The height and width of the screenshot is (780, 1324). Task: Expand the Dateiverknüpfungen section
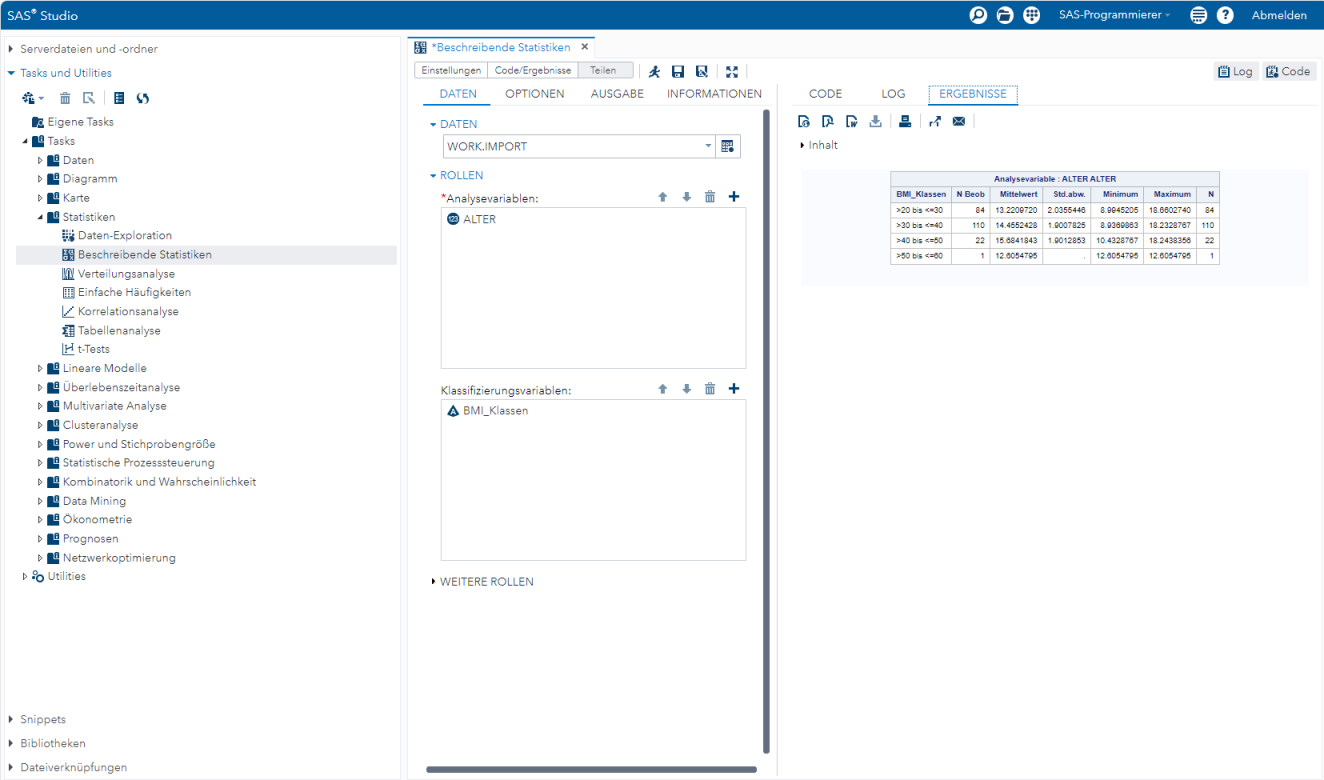coord(11,767)
